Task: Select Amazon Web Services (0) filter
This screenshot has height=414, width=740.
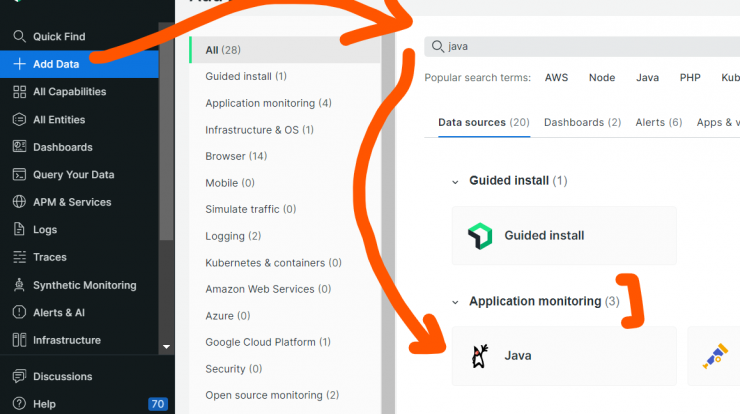Action: point(268,289)
